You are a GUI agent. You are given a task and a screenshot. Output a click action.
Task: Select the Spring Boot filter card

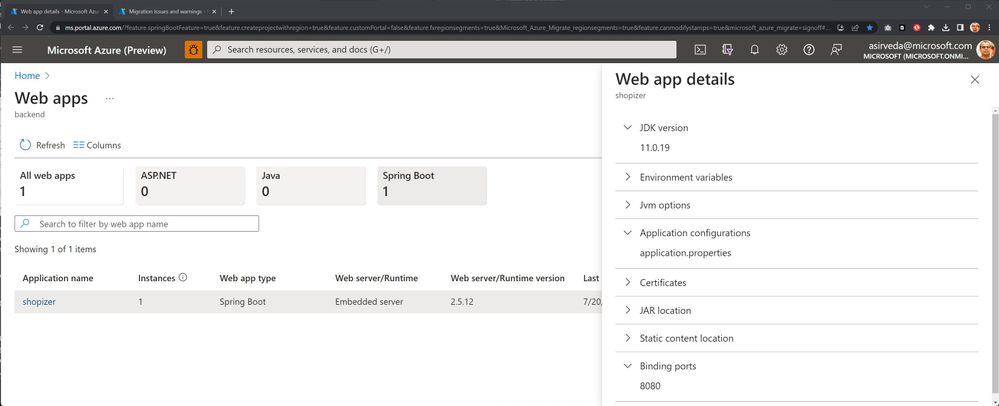point(432,185)
